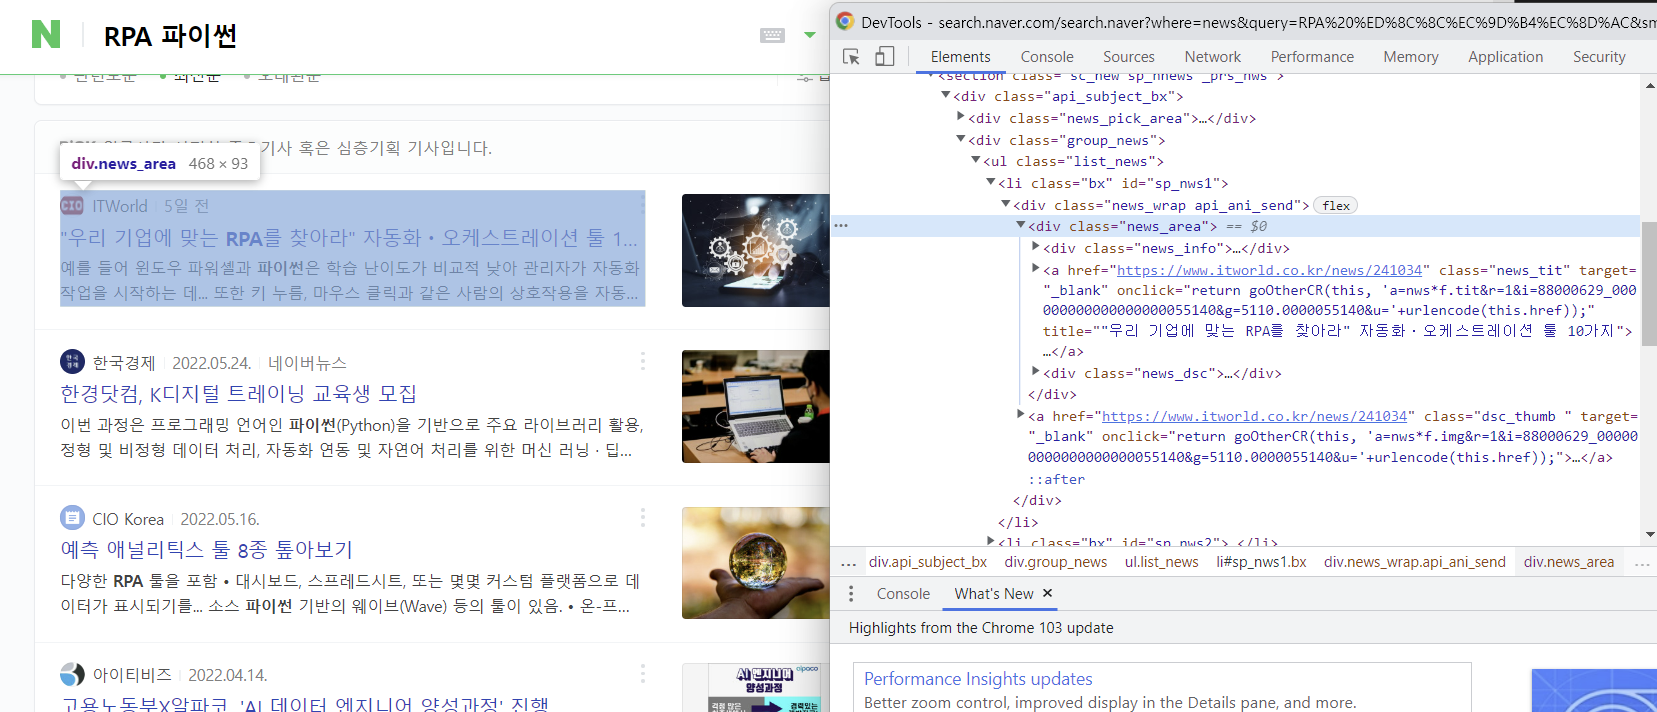Select the ::after pseudo-element row
The height and width of the screenshot is (712, 1657).
click(x=1056, y=479)
